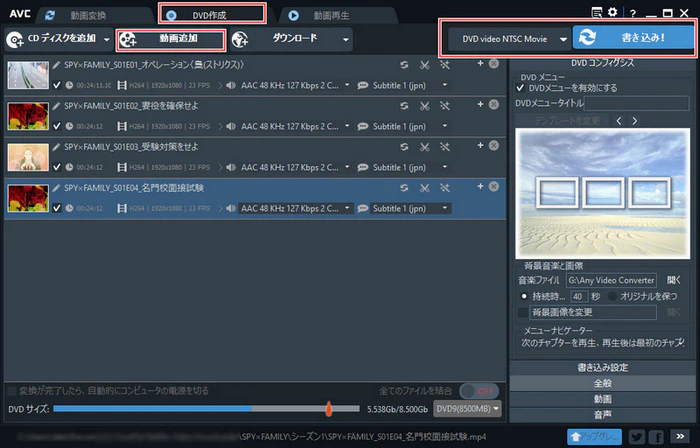Click the scissors clip icon on the S01E01 row
This screenshot has width=700, height=448.
point(425,65)
